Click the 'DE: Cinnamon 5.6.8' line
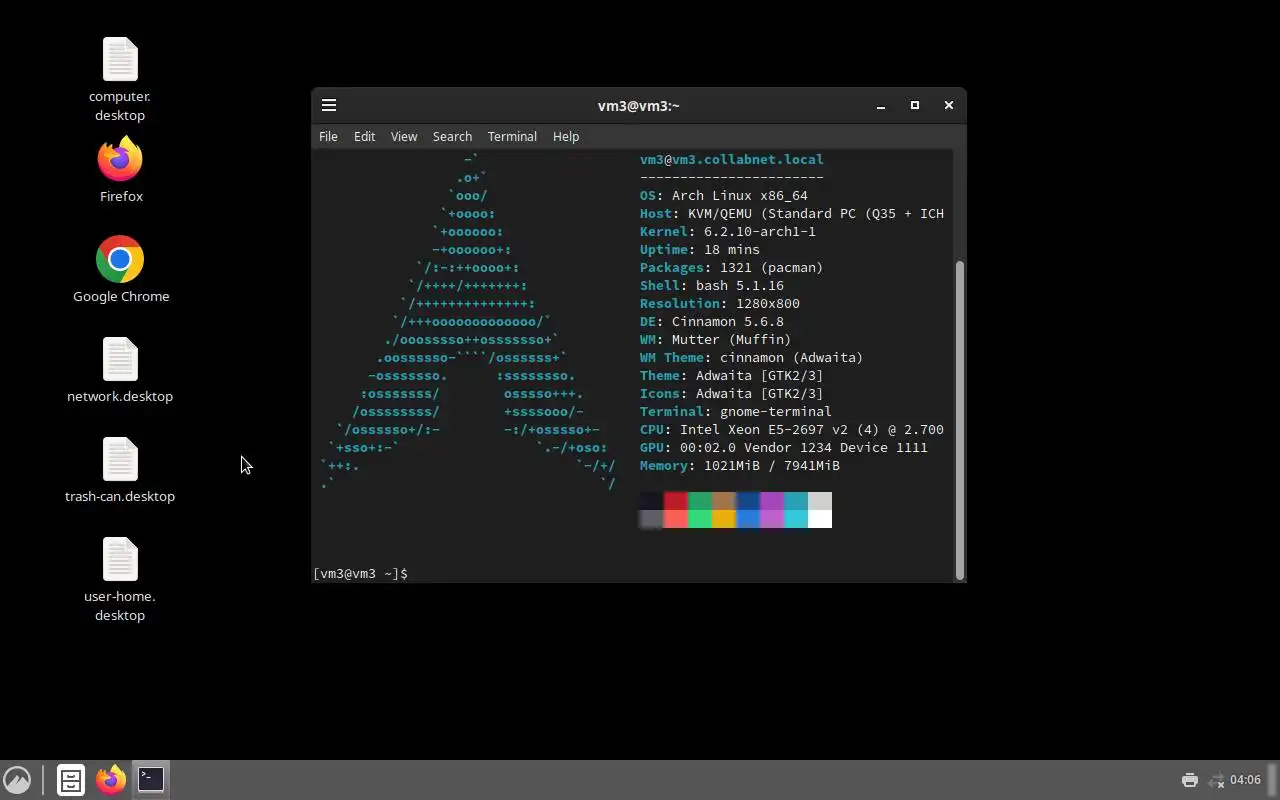The width and height of the screenshot is (1280, 800). (x=712, y=322)
